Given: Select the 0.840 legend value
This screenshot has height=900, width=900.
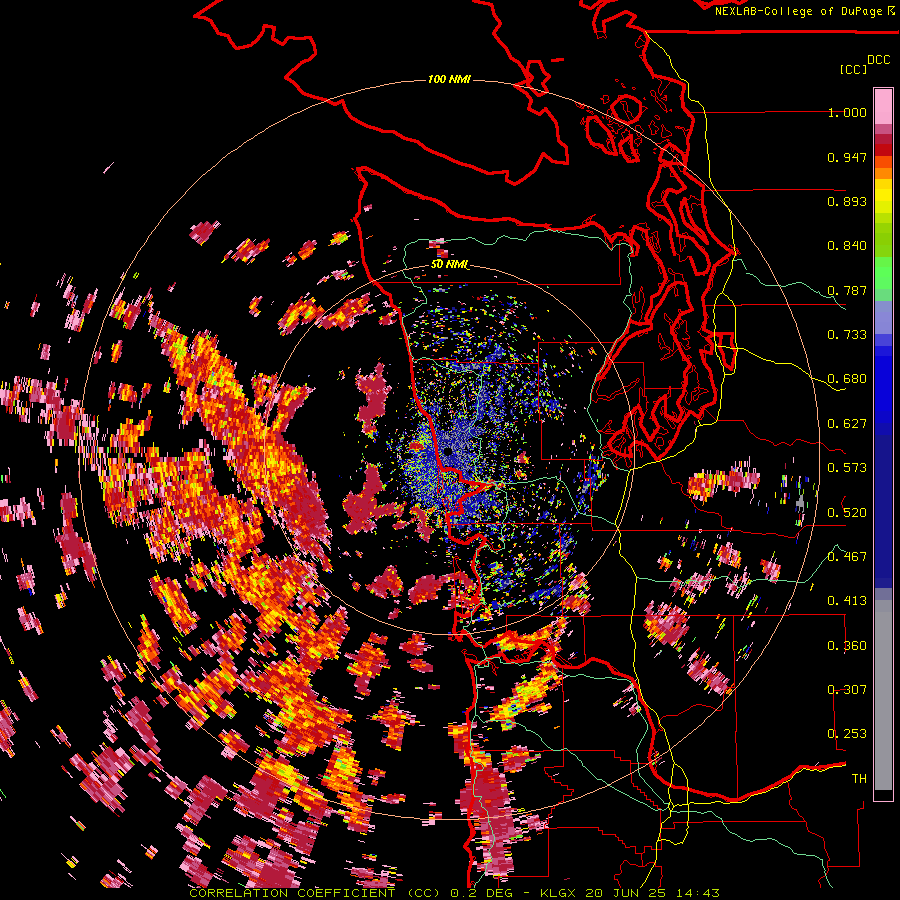Looking at the screenshot, I should pos(847,246).
